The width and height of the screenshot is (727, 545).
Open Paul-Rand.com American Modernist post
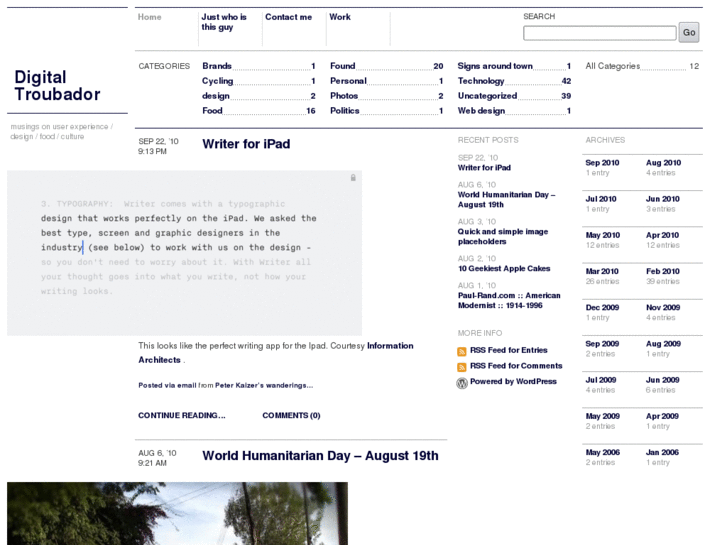point(509,300)
